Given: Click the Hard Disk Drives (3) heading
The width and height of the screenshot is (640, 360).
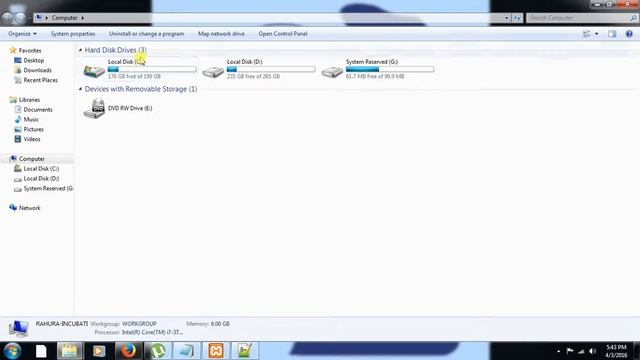Looking at the screenshot, I should [x=116, y=50].
